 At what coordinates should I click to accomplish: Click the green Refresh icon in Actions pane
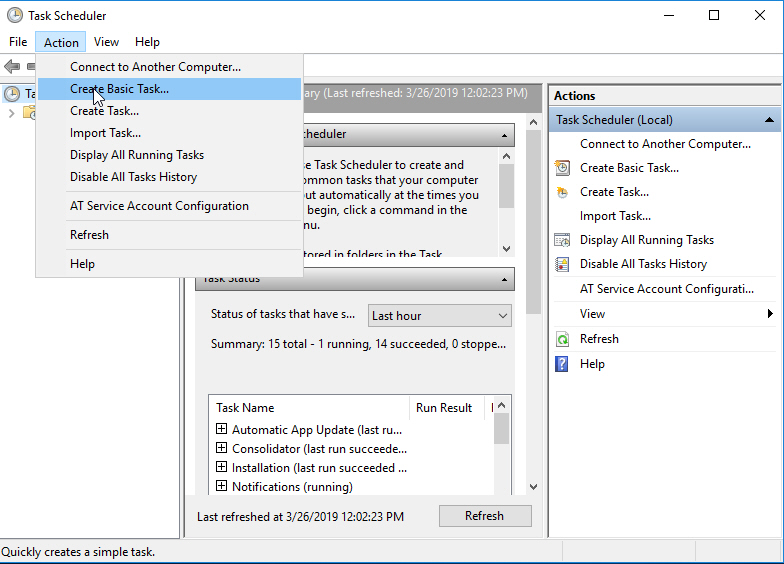[x=562, y=339]
